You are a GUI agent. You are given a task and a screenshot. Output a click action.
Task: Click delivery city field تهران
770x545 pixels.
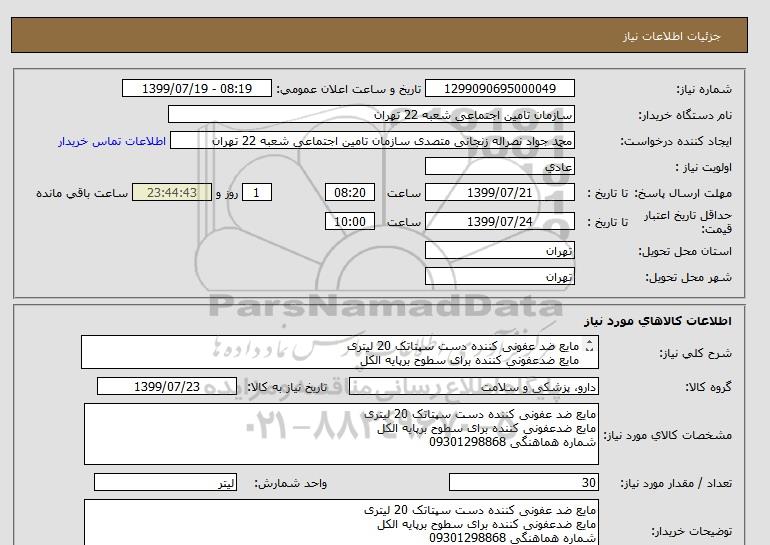(499, 276)
